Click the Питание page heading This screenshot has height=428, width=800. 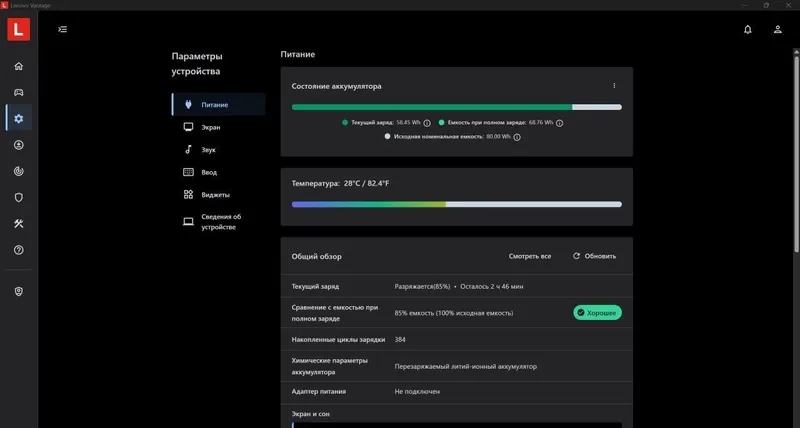(297, 54)
